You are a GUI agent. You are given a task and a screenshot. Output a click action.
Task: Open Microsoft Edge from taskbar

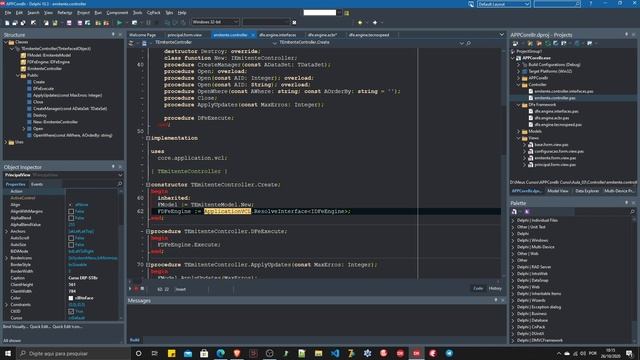coord(220,353)
